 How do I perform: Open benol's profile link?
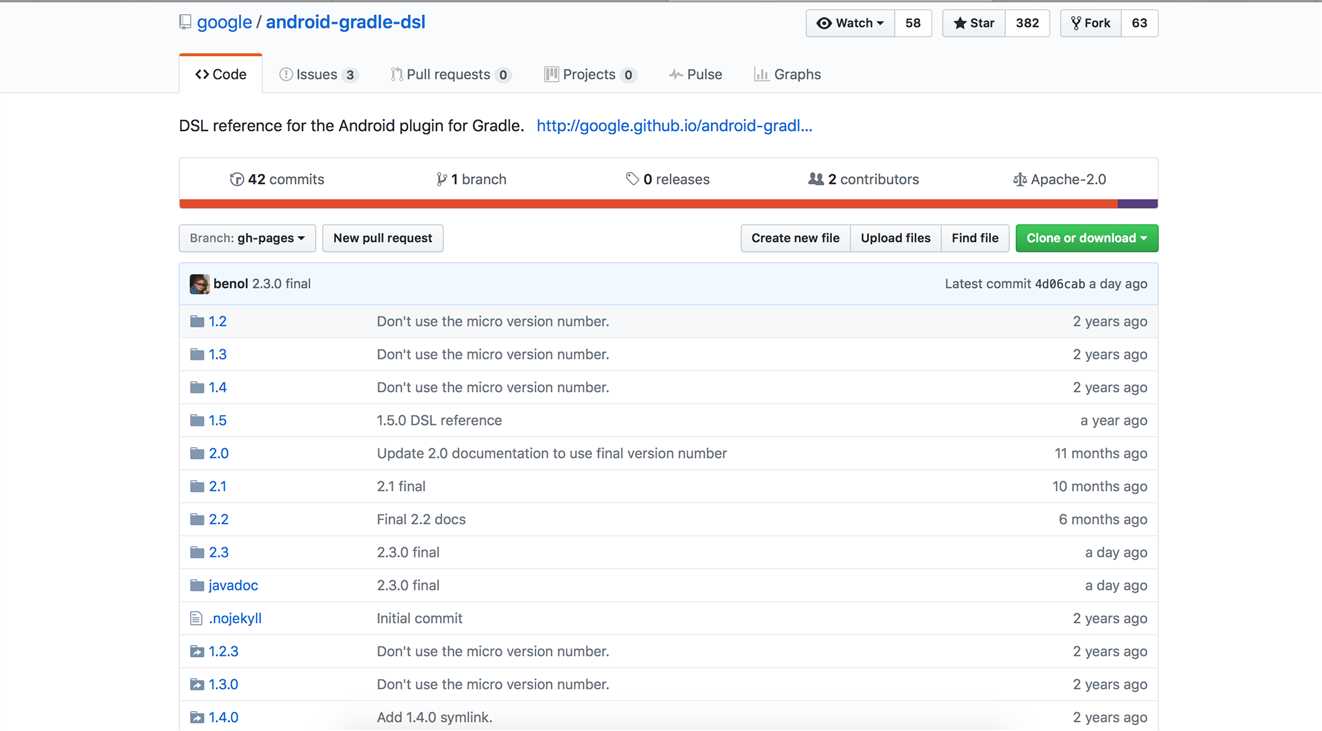coord(230,284)
